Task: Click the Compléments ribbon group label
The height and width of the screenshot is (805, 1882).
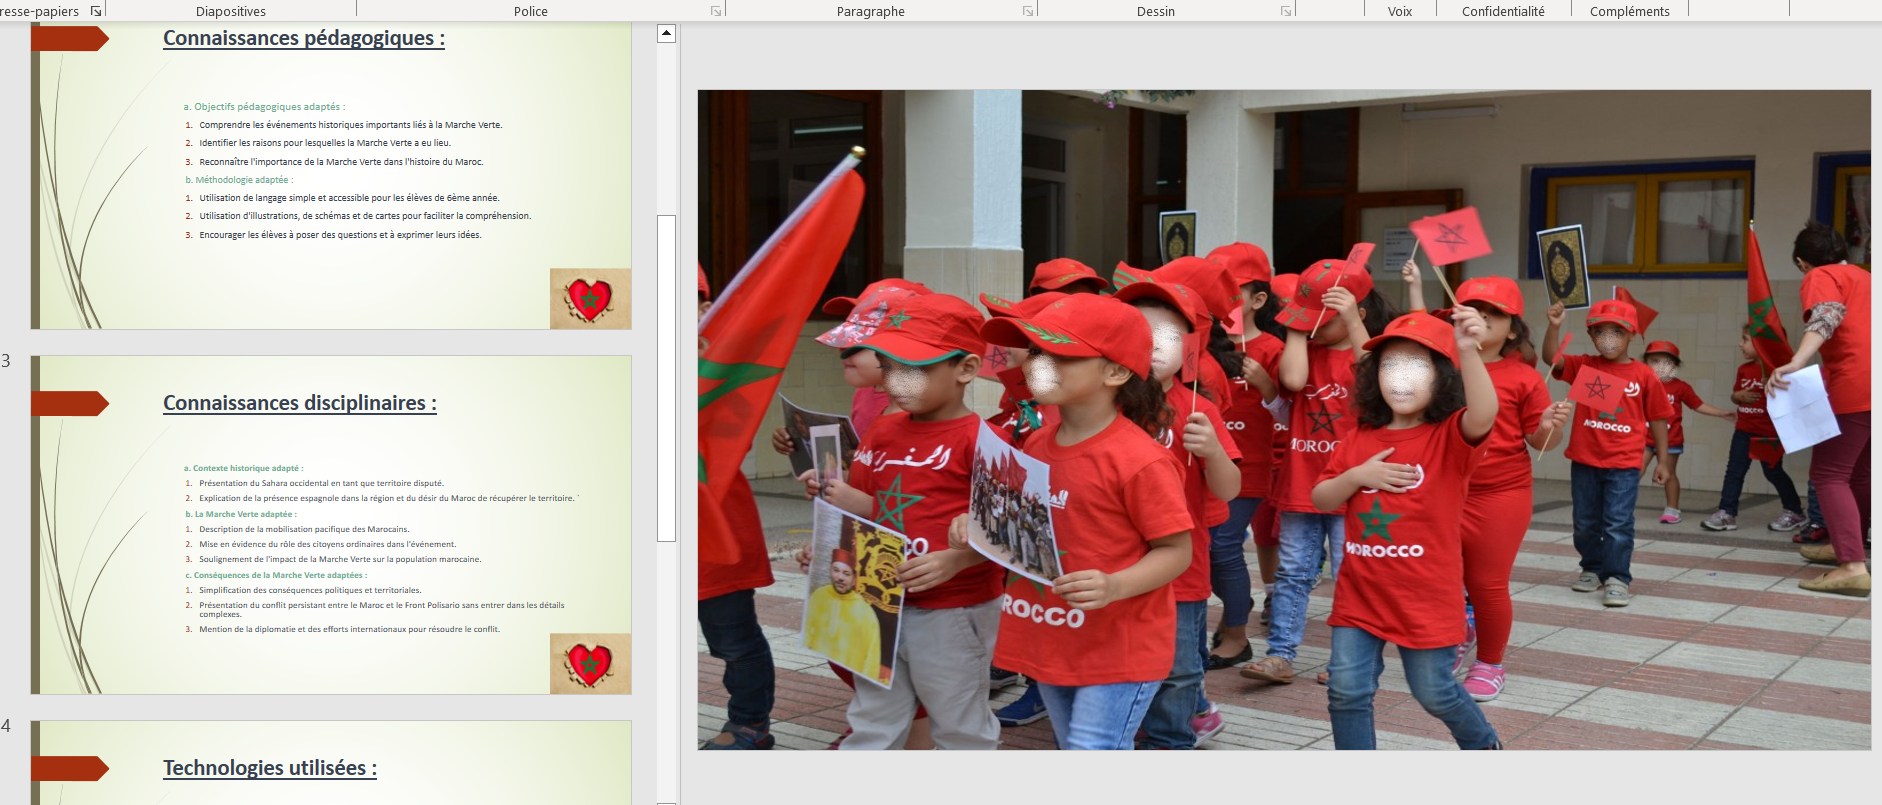Action: pos(1629,11)
